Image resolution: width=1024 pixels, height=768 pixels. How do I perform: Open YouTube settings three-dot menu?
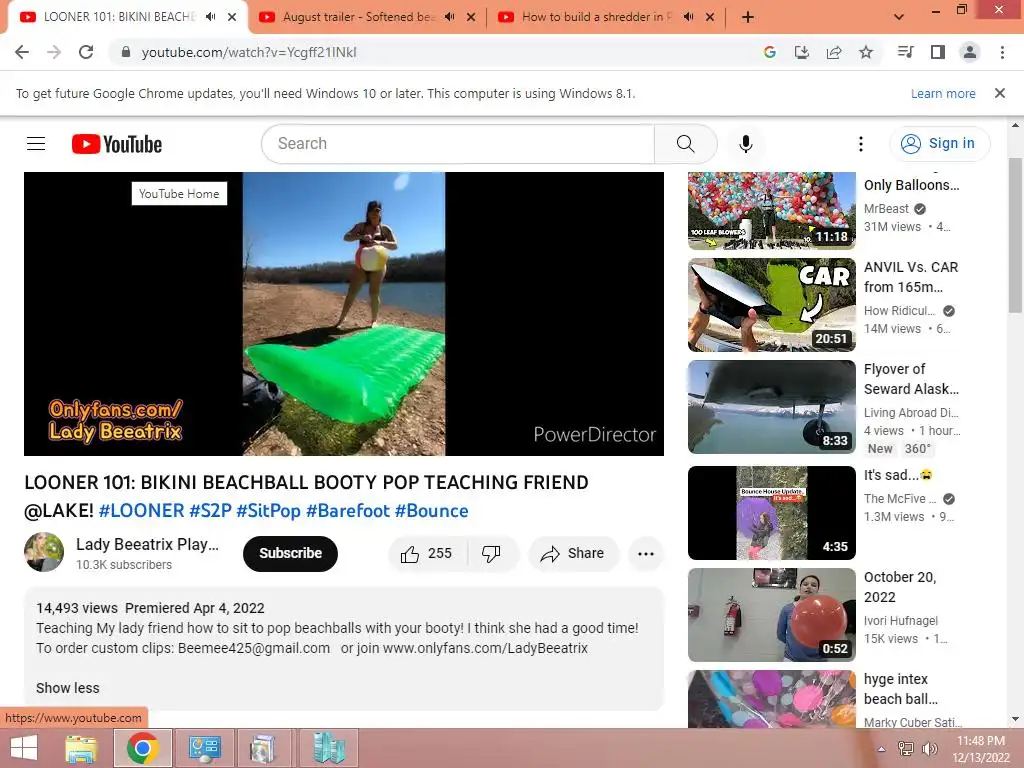[x=861, y=144]
